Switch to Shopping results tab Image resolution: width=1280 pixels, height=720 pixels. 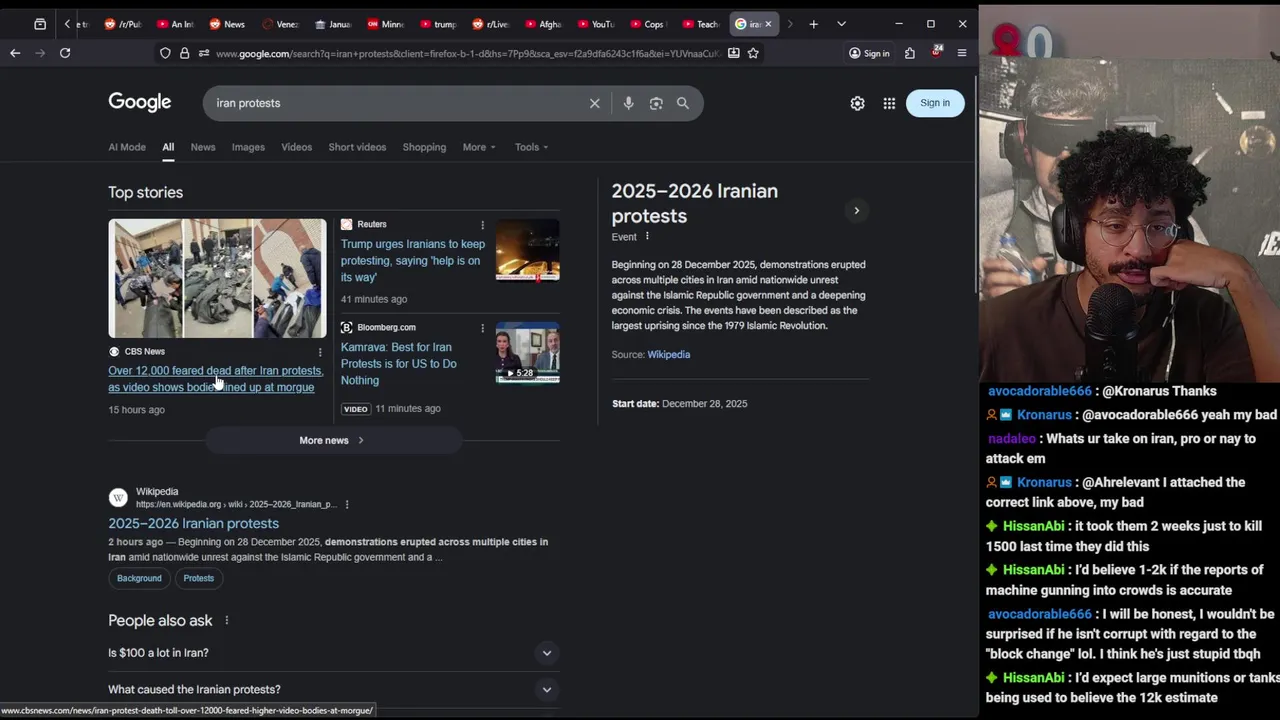pos(424,147)
